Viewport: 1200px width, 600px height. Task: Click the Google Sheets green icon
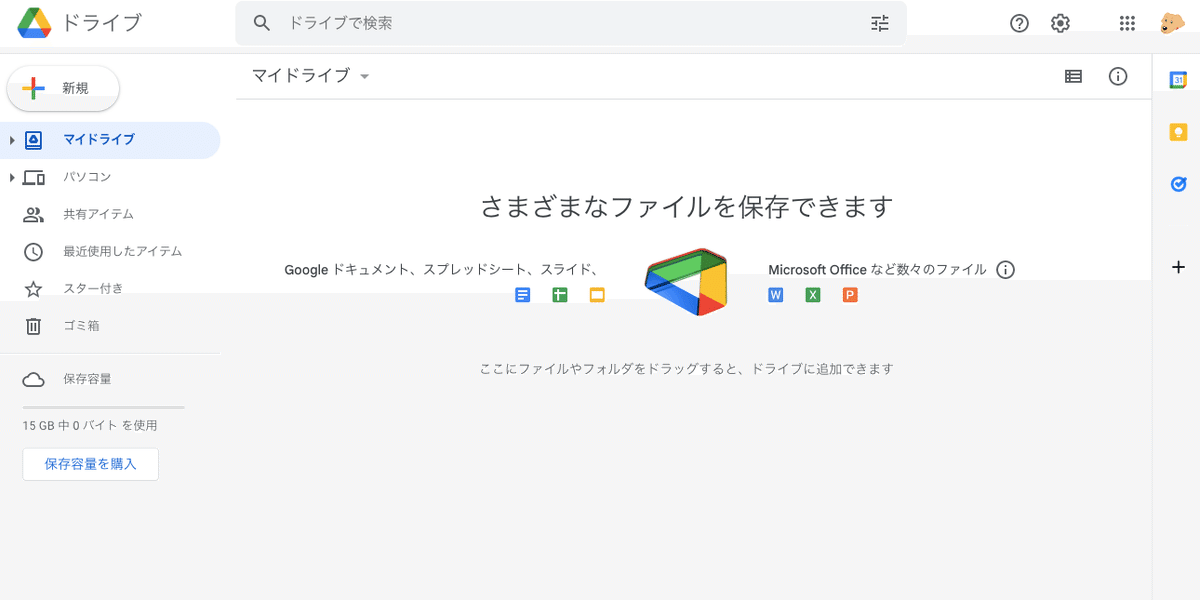560,295
